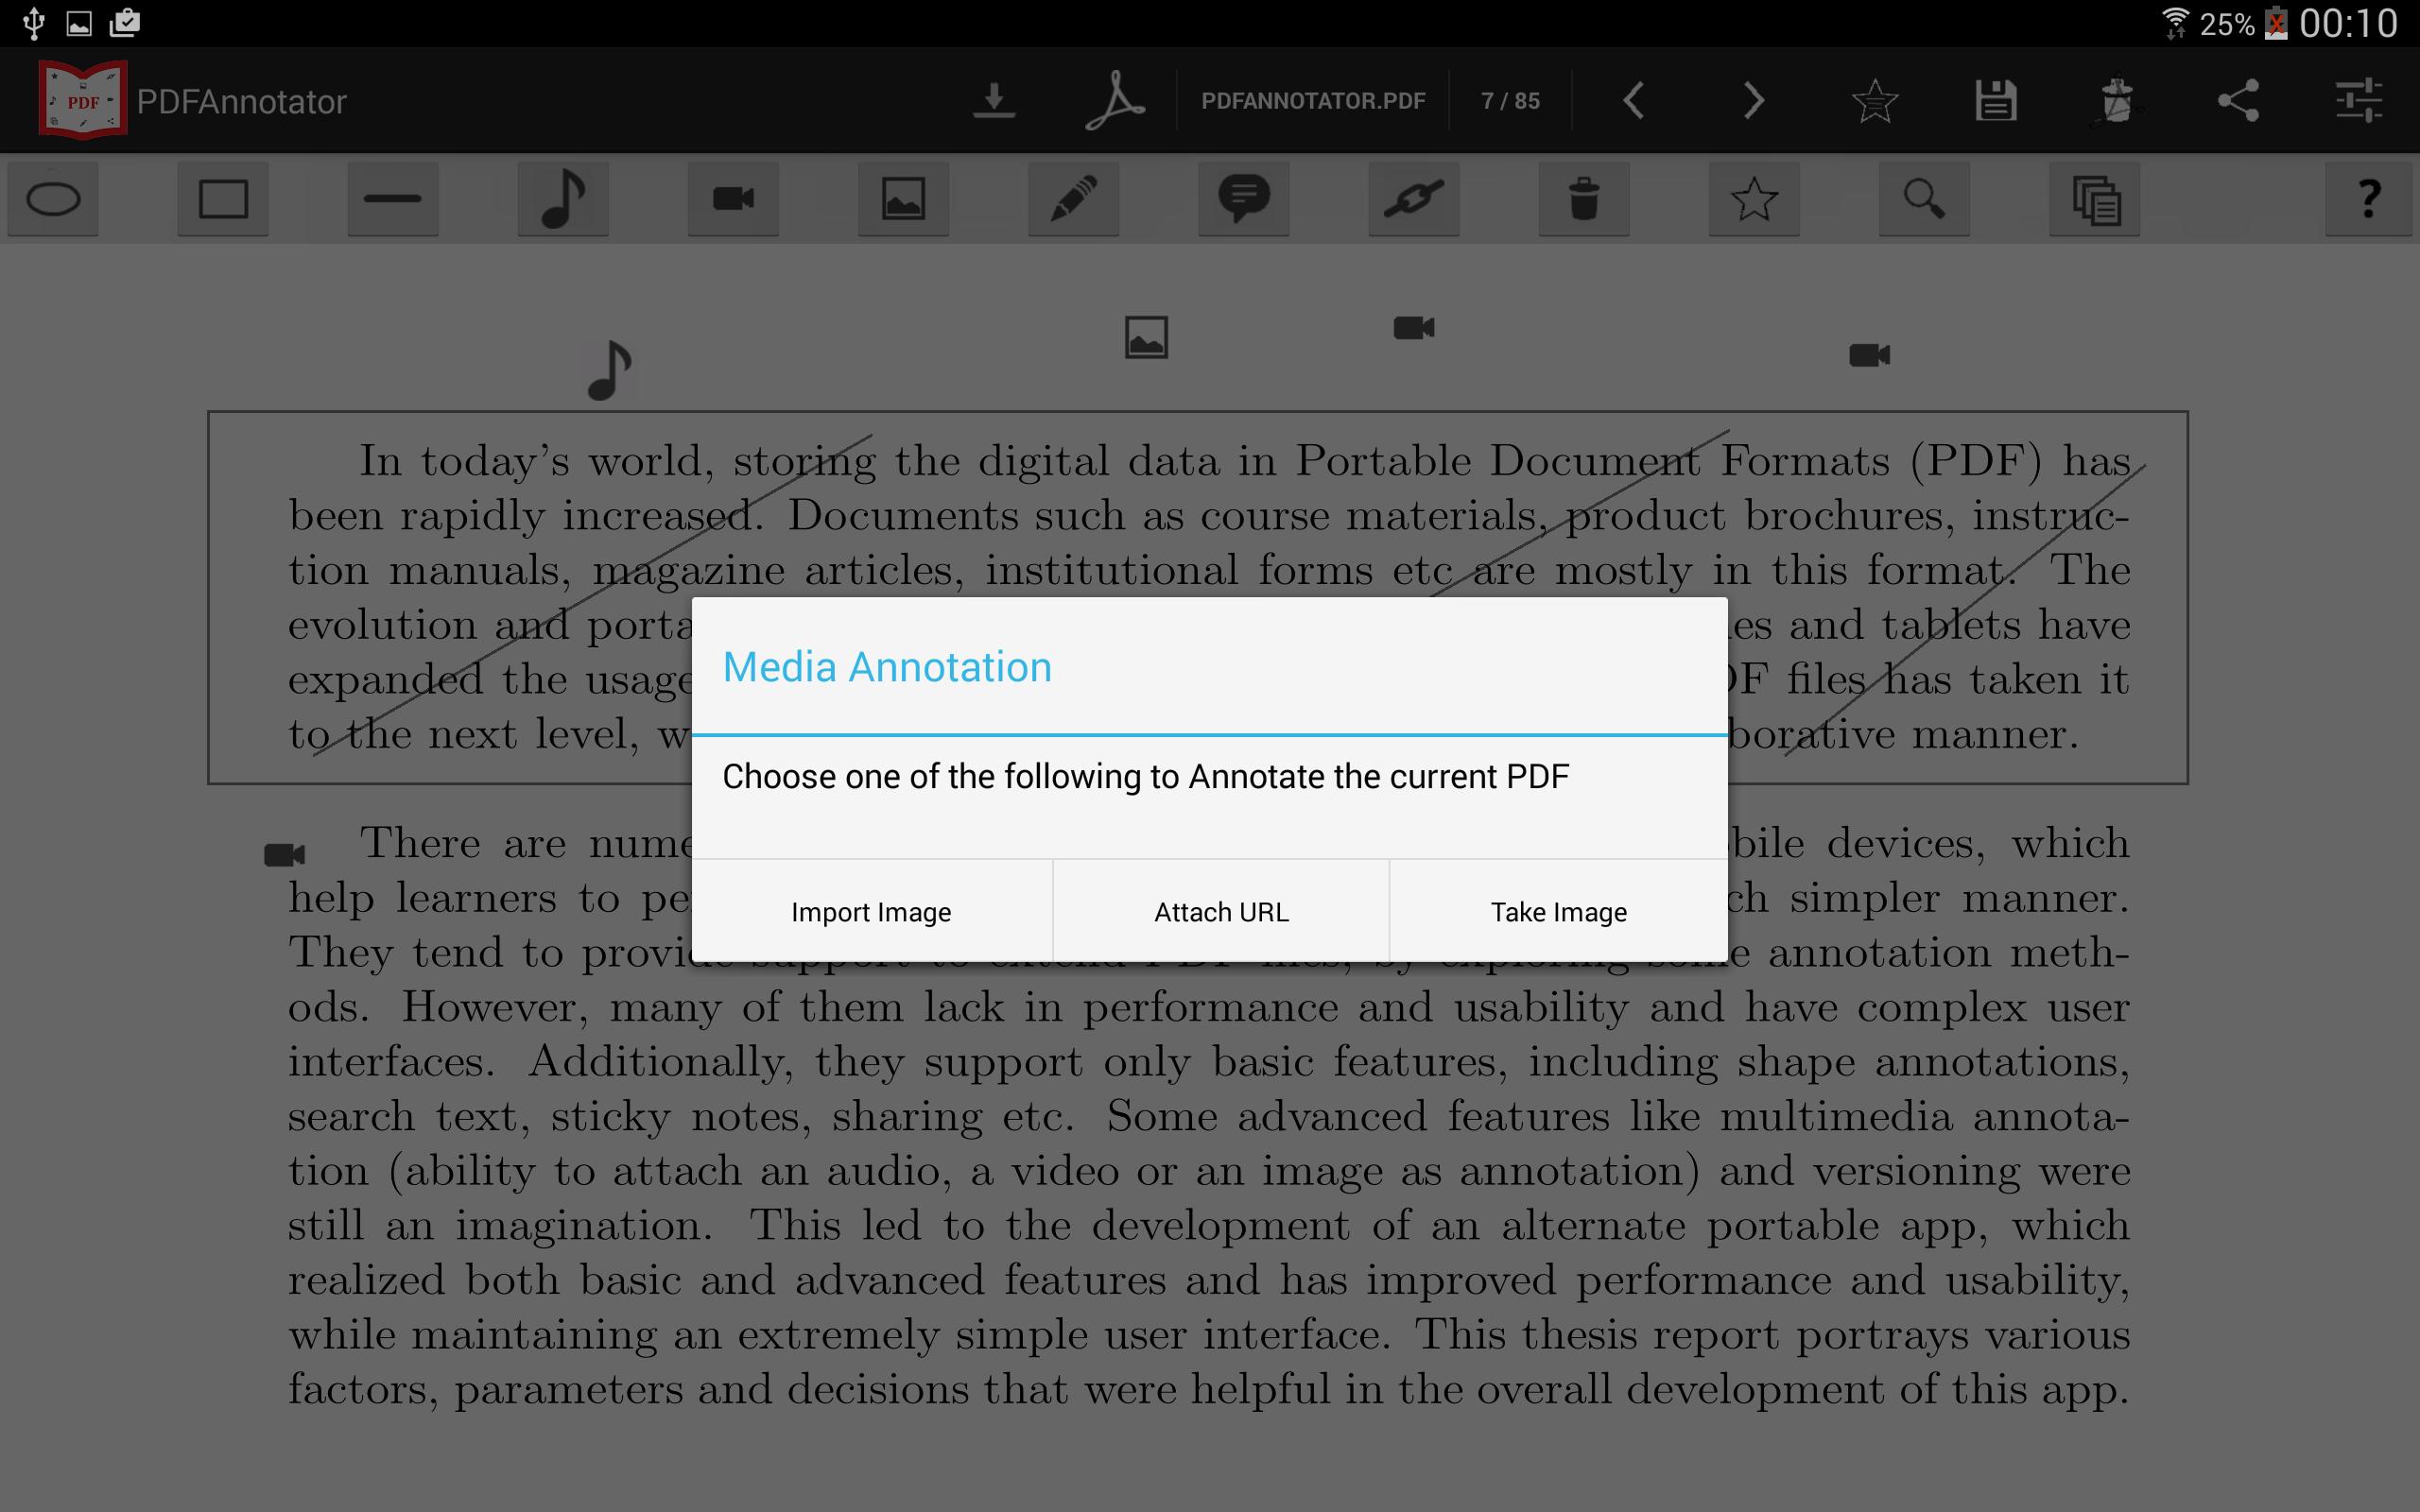Viewport: 2420px width, 1512px height.
Task: Open the comment bubble annotation tool
Action: [1243, 199]
